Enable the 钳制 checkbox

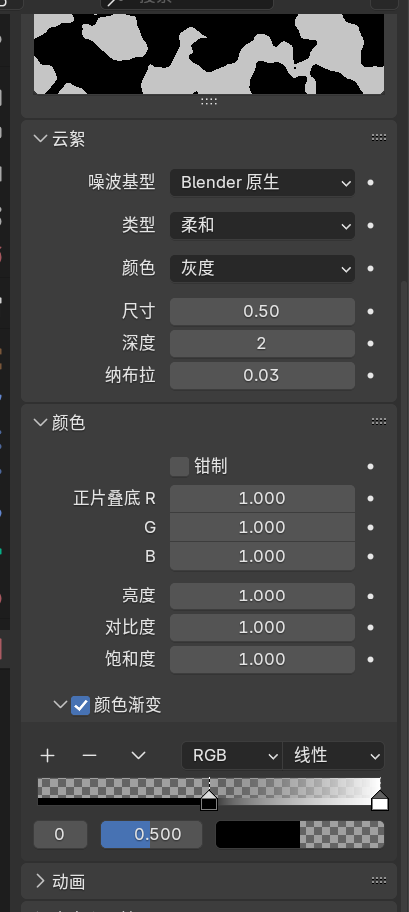179,466
